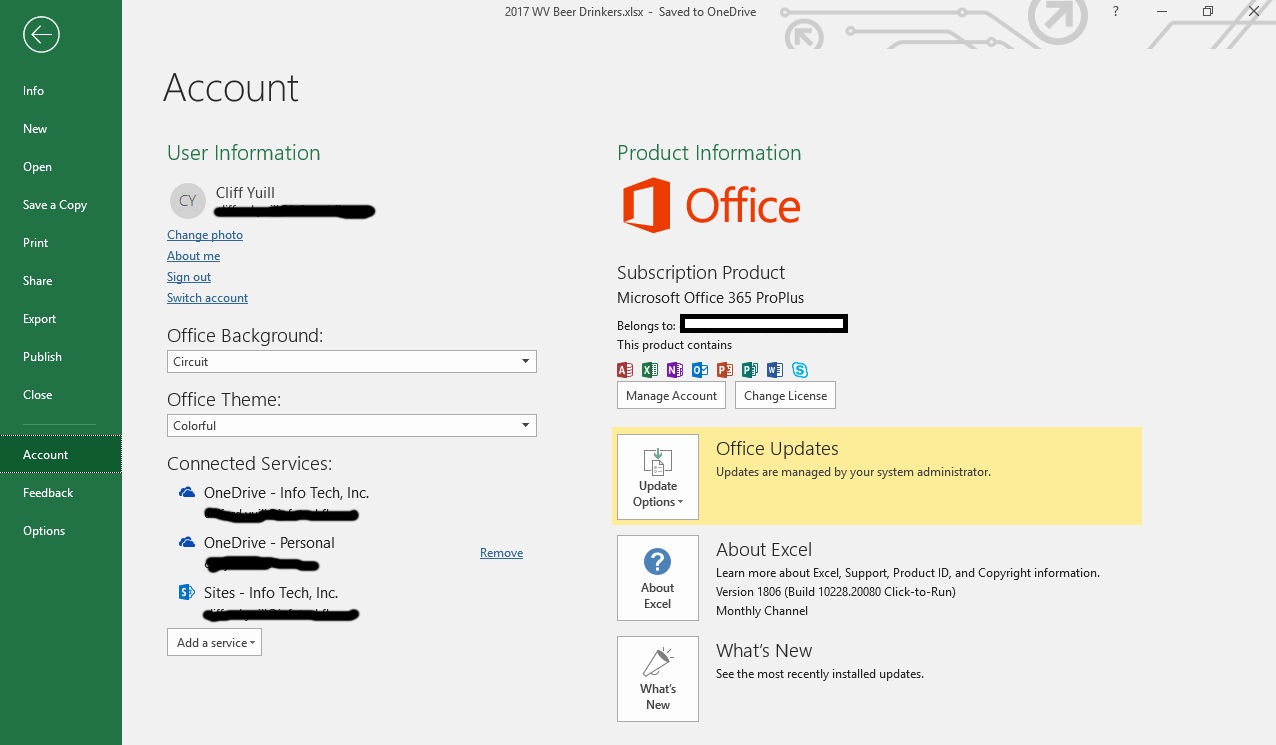Viewport: 1276px width, 745px height.
Task: Open Feedback from the sidebar
Action: [61, 492]
